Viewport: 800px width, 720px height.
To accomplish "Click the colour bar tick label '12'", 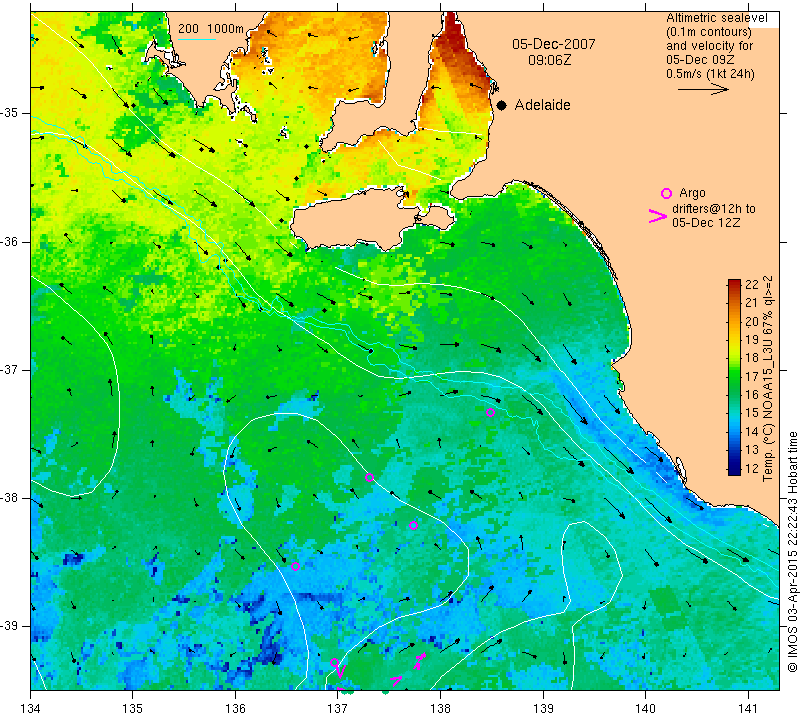I will (x=752, y=468).
